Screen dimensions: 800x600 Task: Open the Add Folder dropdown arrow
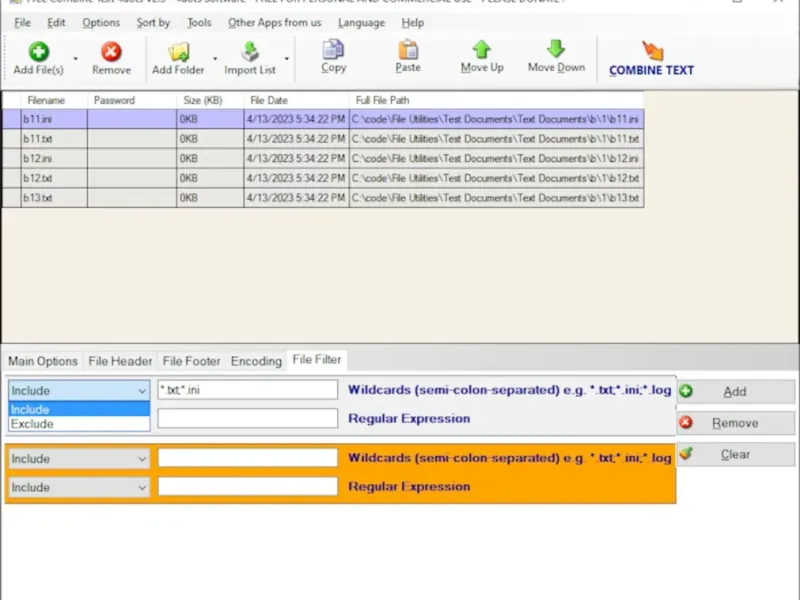(x=215, y=59)
